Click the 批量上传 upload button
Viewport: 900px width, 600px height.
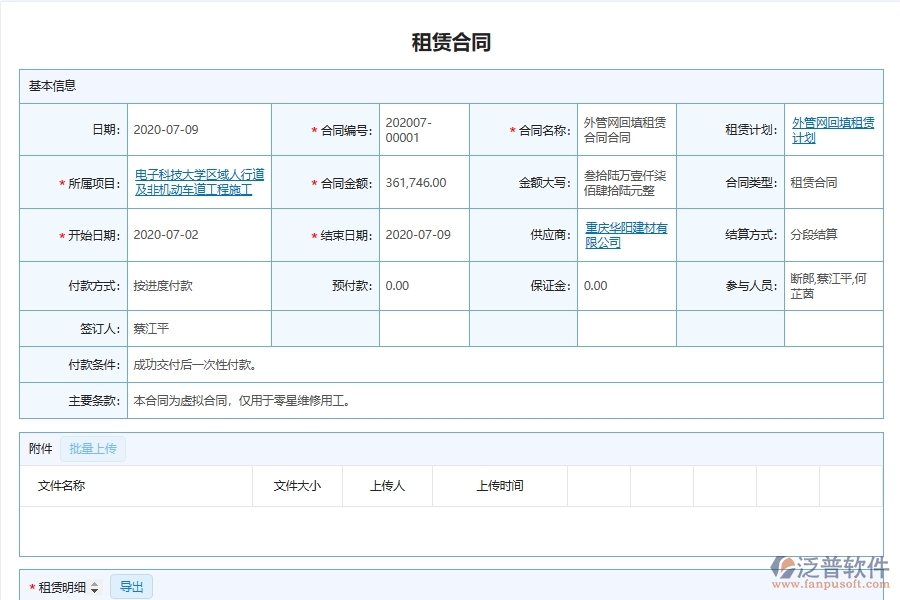pos(93,448)
